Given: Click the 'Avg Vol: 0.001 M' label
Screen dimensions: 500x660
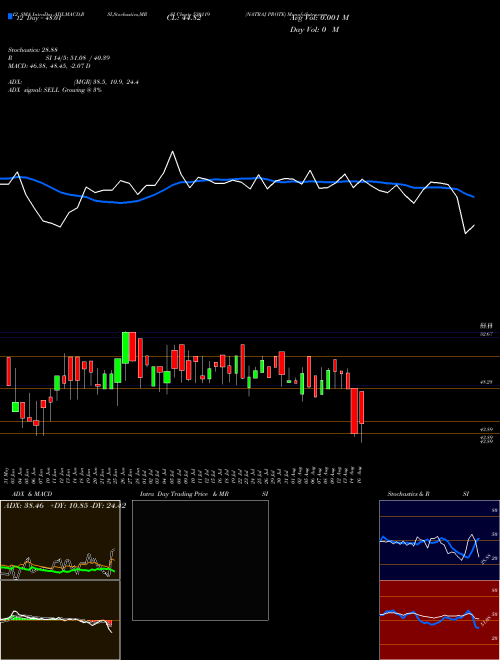Looking at the screenshot, I should click(319, 18).
